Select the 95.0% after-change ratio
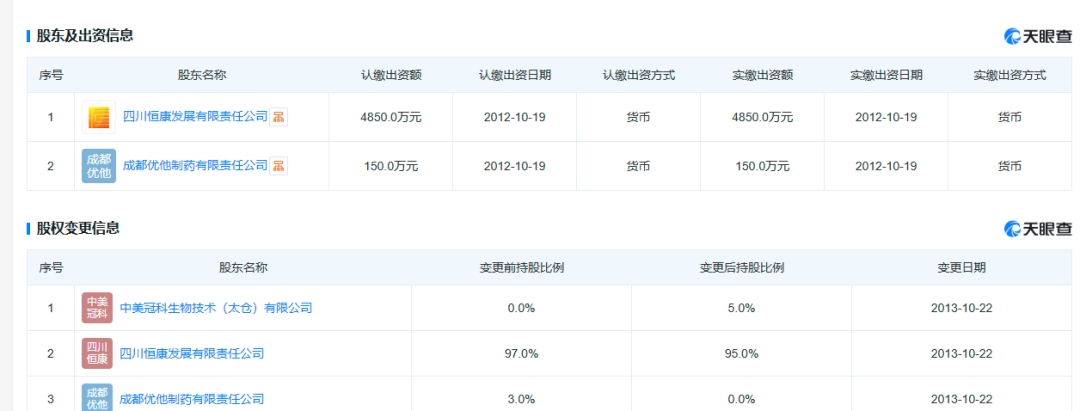Viewport: 1080px width, 411px height. 742,354
